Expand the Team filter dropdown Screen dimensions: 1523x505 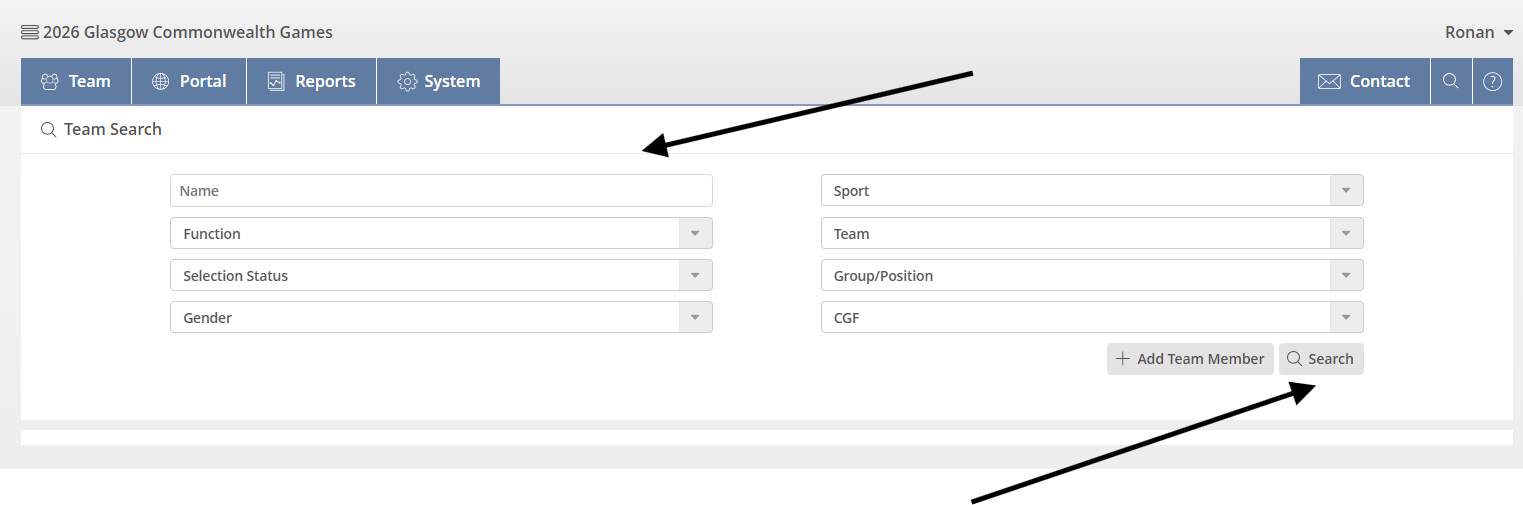tap(1346, 233)
